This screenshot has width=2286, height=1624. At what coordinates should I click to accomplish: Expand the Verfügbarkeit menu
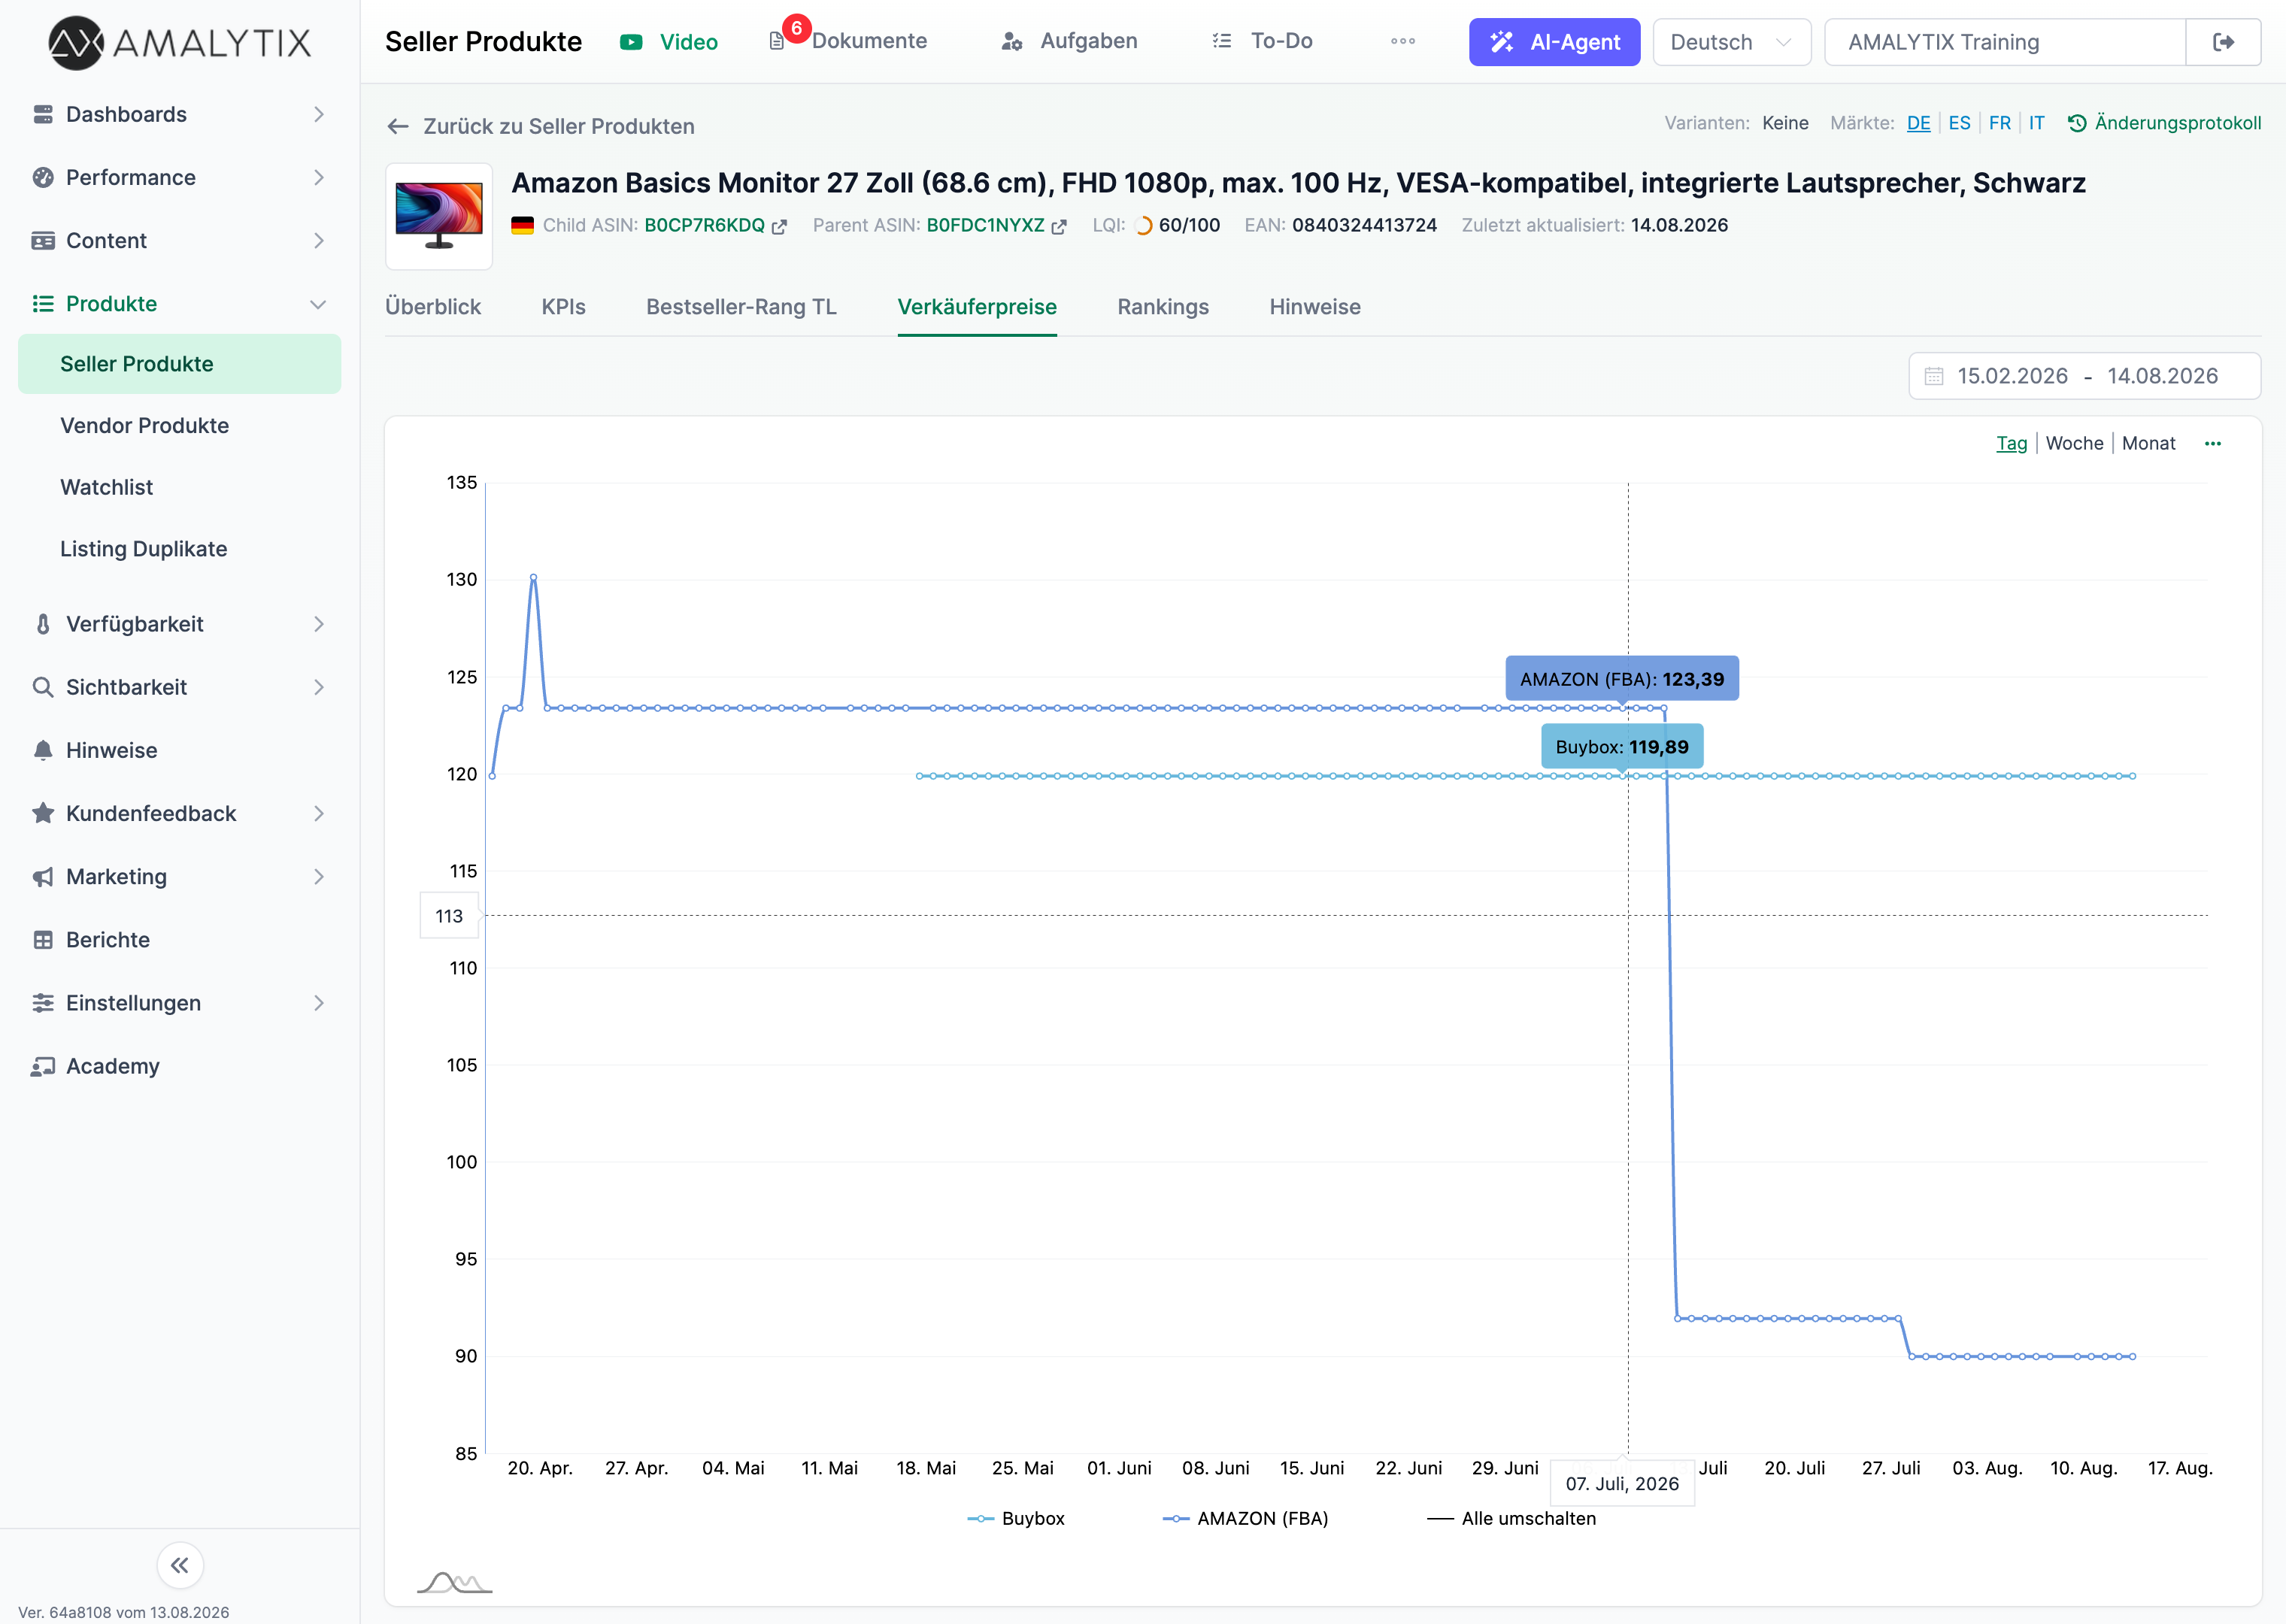point(180,624)
